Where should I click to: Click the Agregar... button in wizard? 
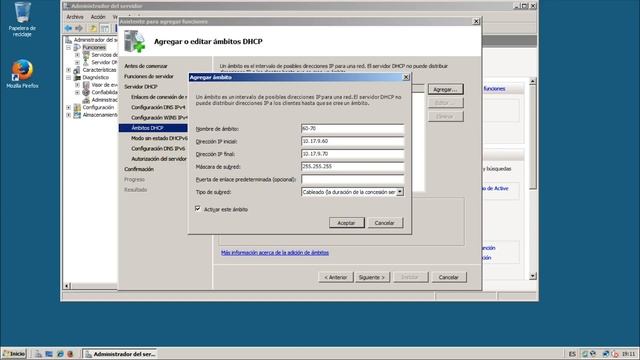[x=445, y=89]
